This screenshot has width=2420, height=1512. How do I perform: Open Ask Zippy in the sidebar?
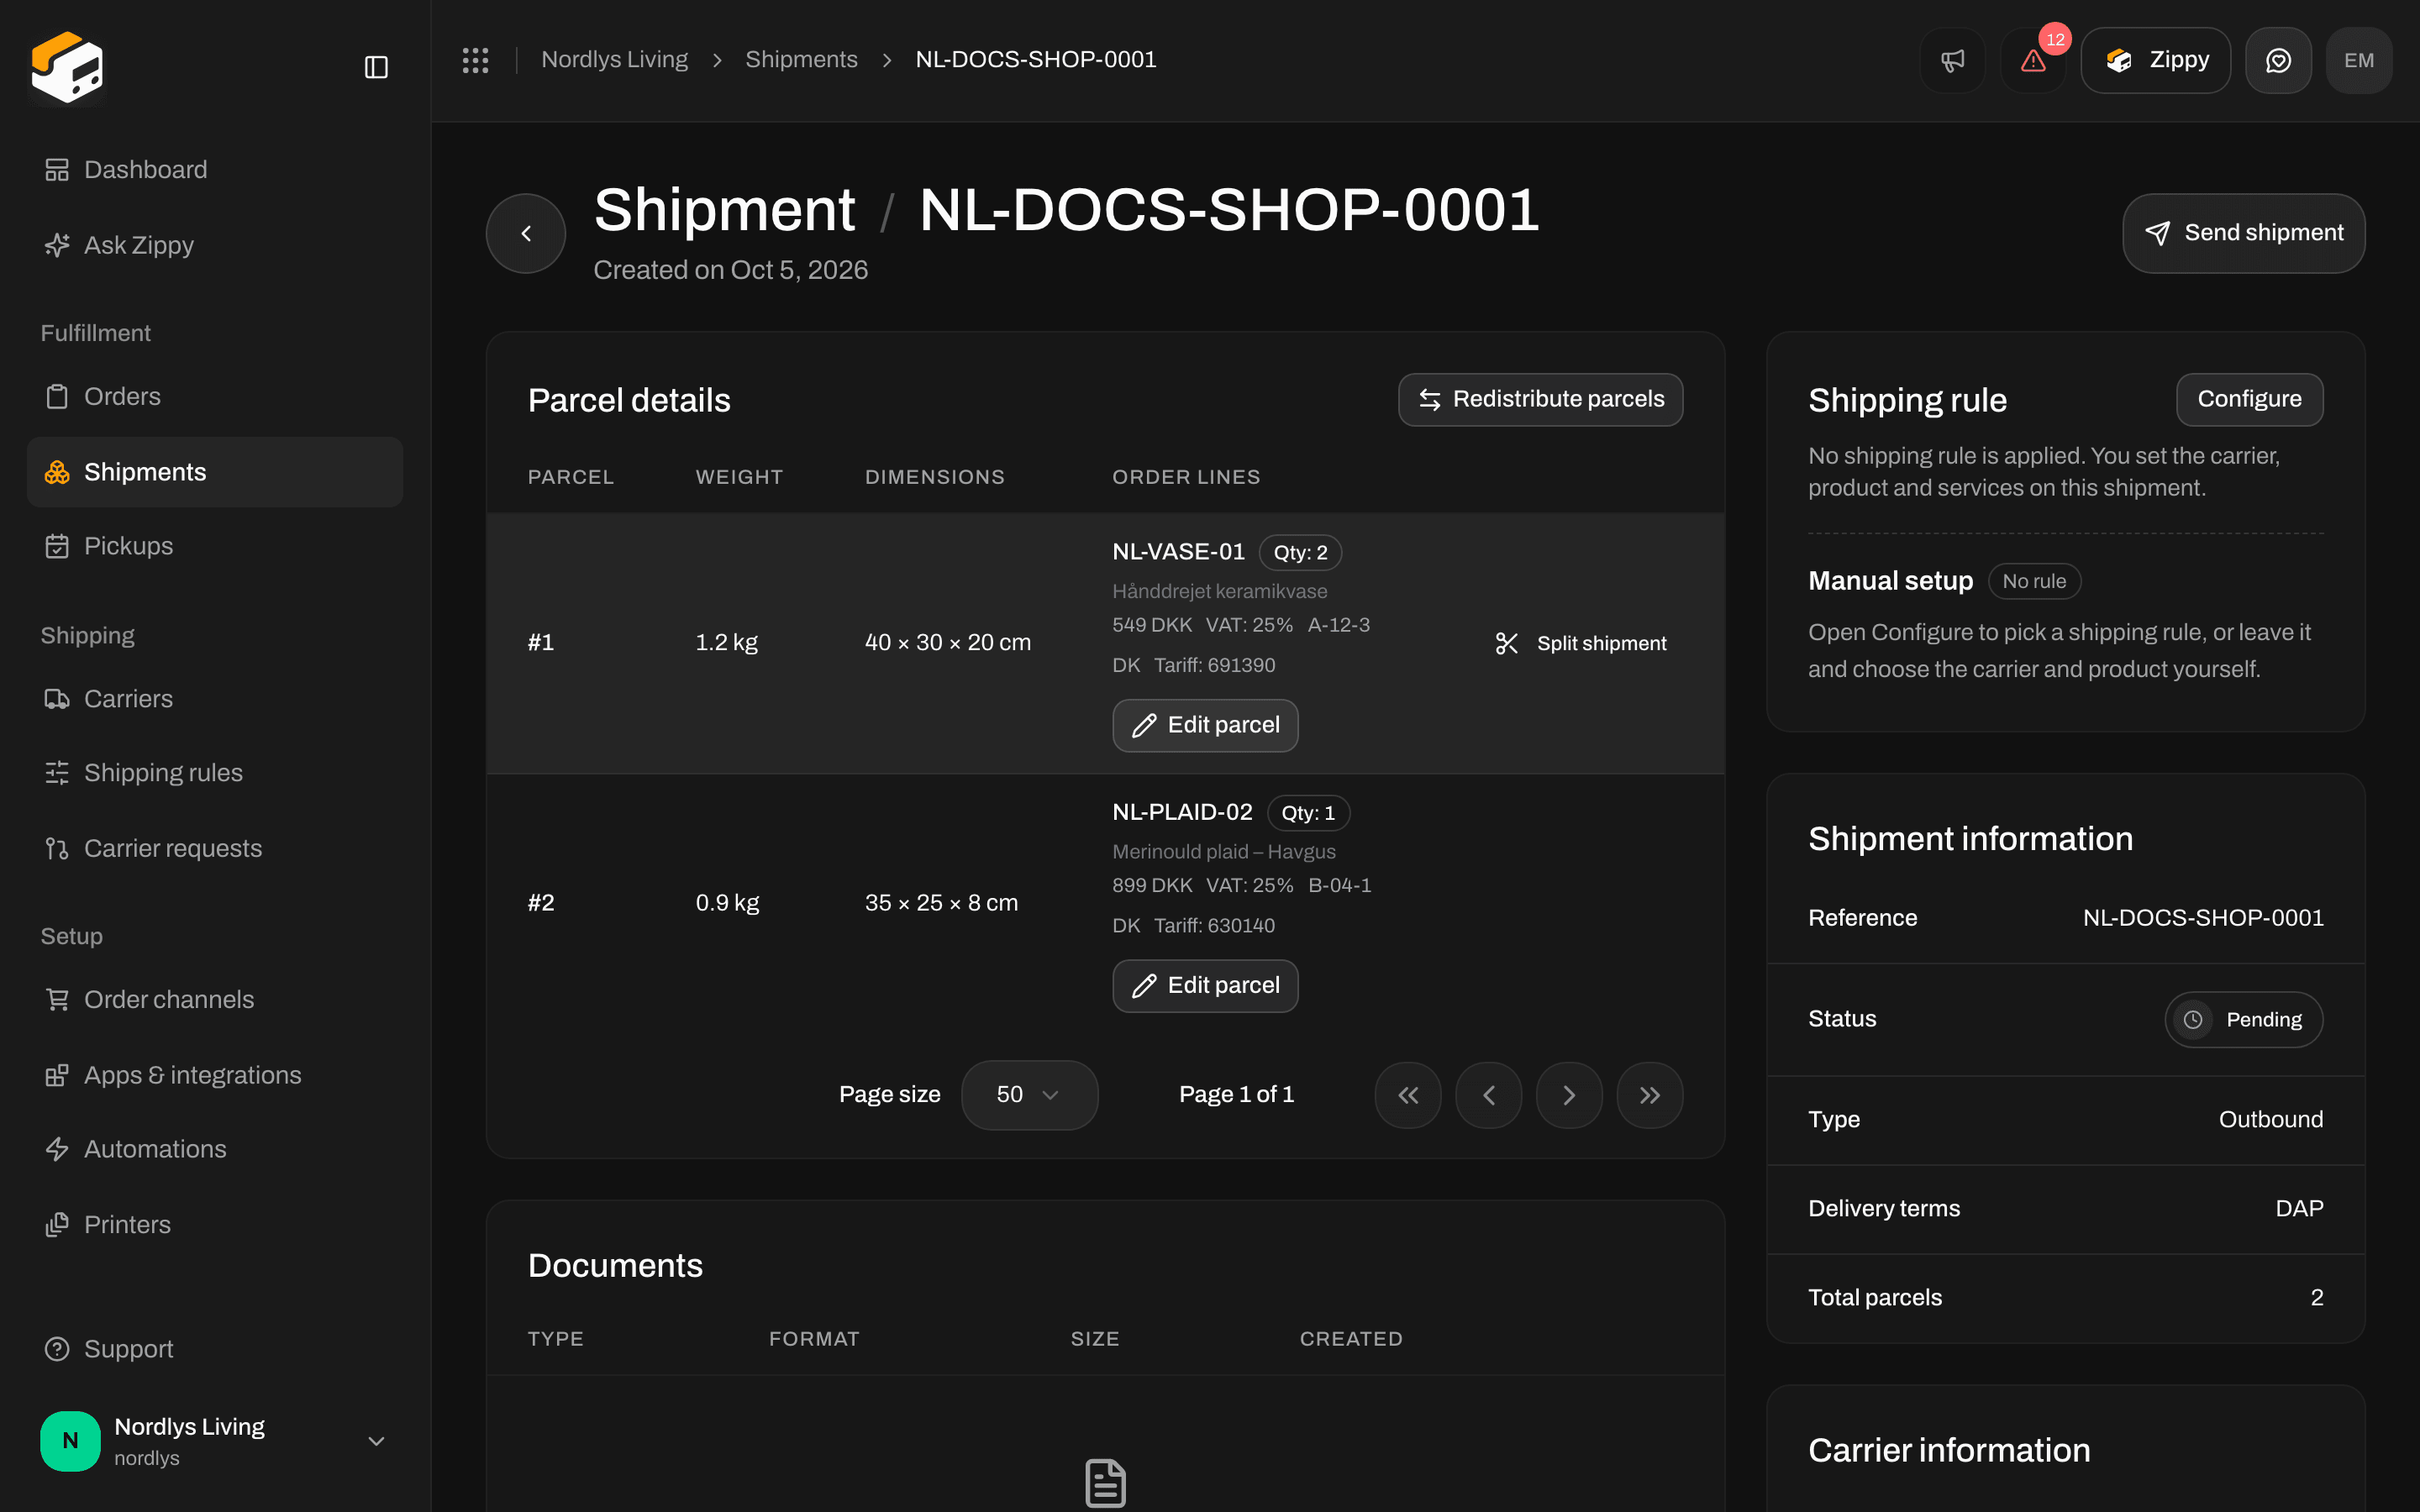tap(215, 245)
